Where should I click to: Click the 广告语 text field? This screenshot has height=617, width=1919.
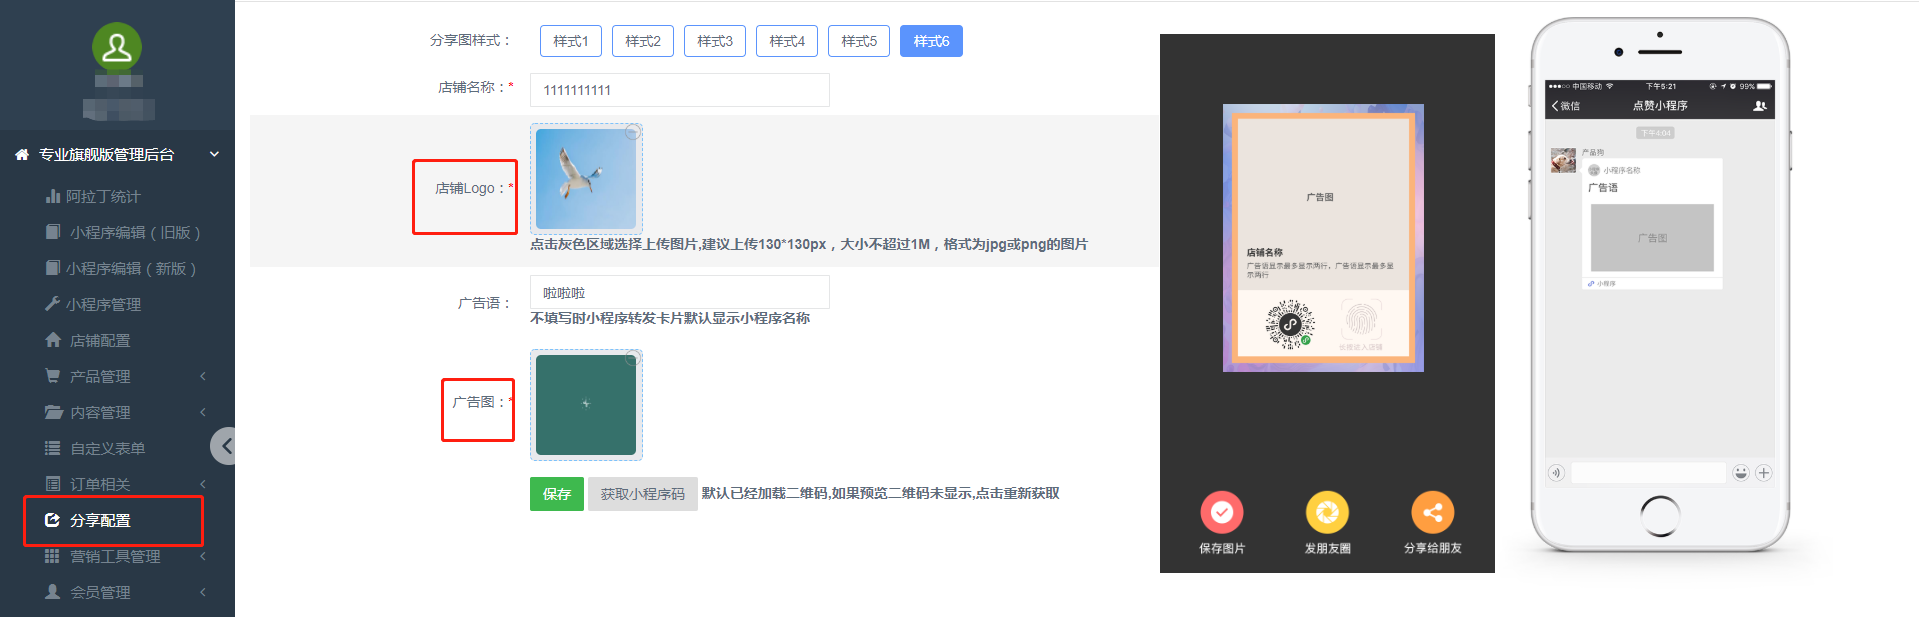pos(679,292)
